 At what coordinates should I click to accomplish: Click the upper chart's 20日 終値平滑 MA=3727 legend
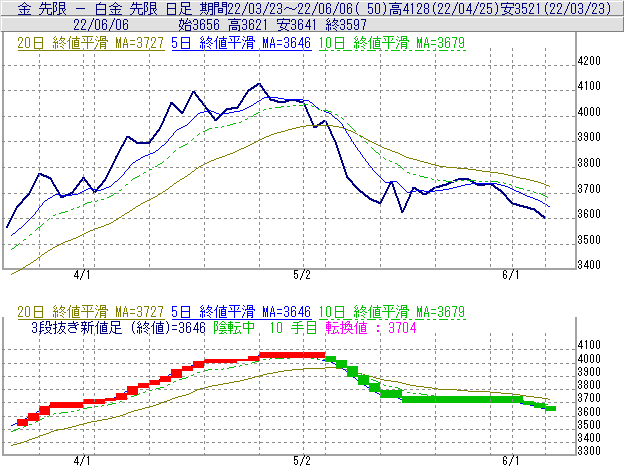[x=91, y=43]
